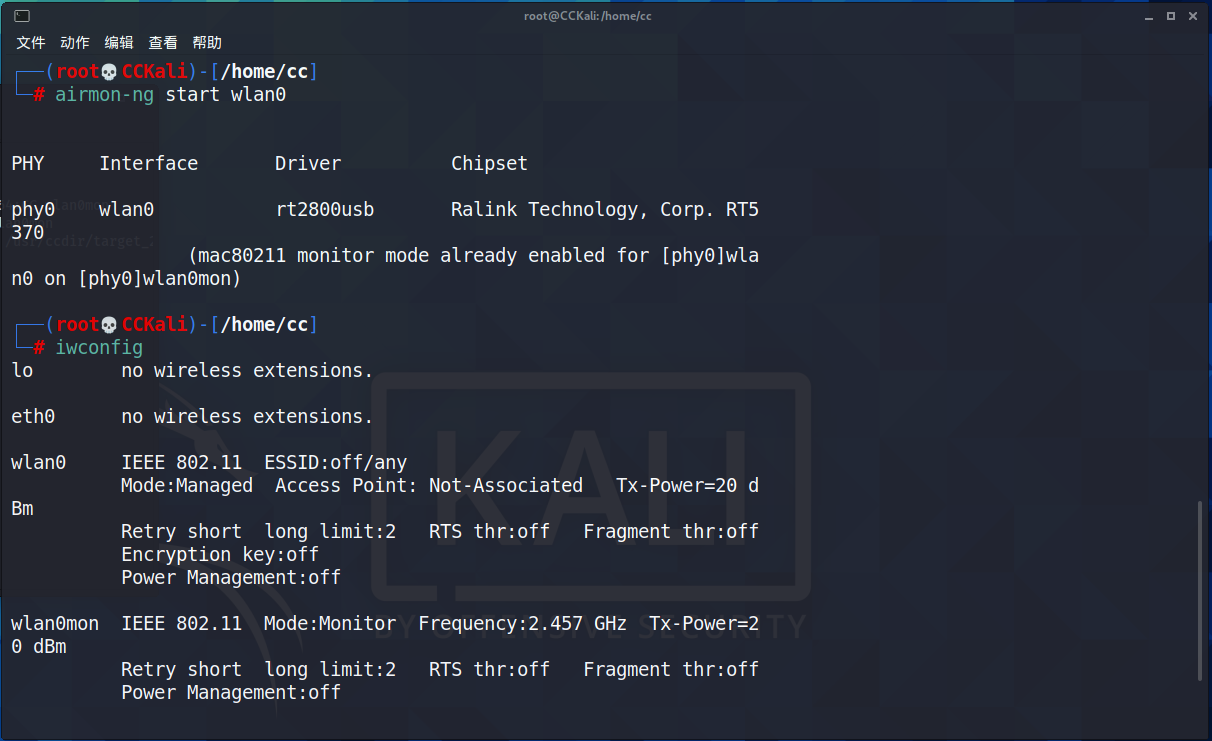This screenshot has height=741, width=1212.
Task: Close the terminal window
Action: click(1193, 15)
